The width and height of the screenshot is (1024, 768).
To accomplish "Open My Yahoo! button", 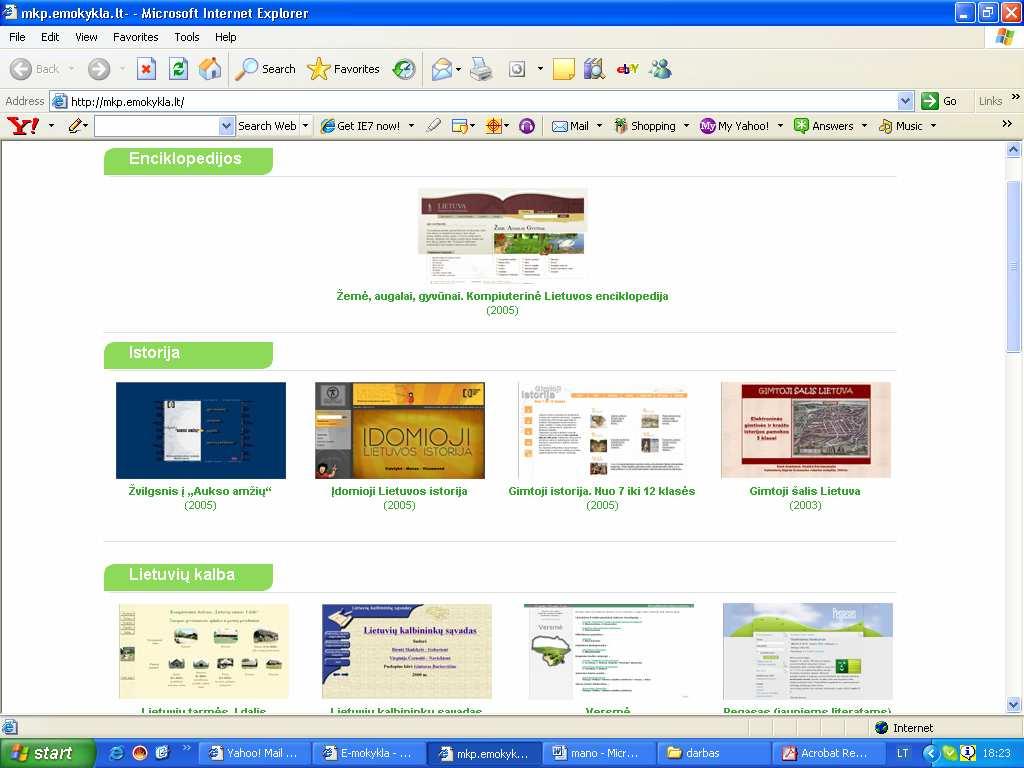I will point(734,126).
